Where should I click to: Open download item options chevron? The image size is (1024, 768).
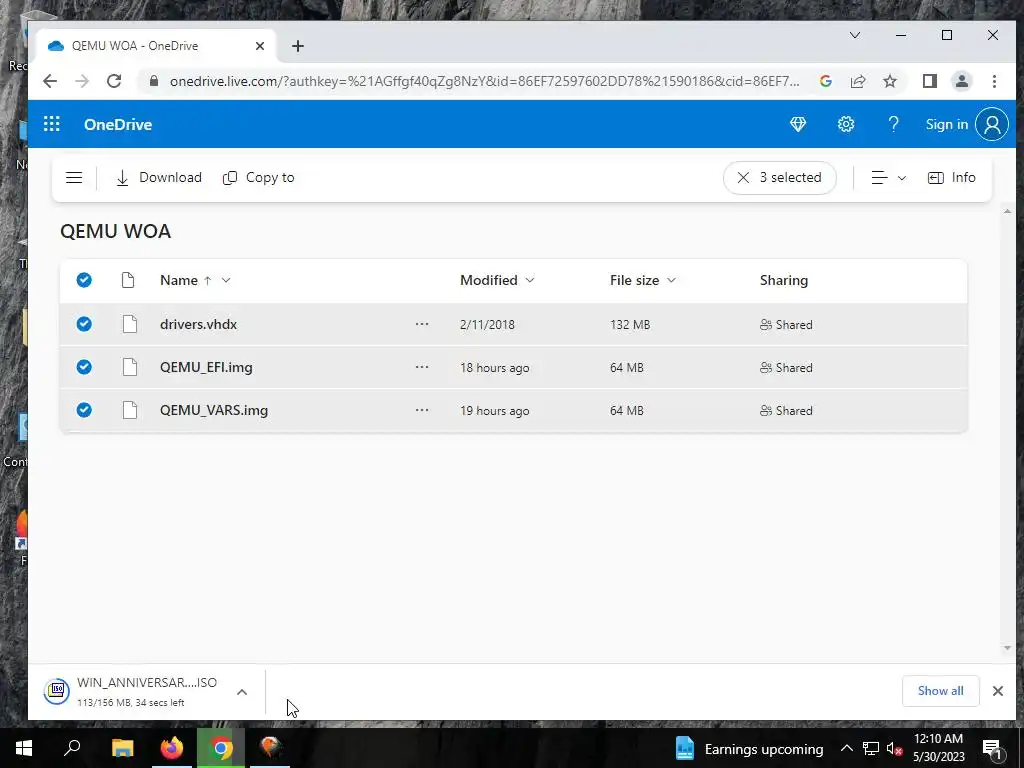coord(242,692)
